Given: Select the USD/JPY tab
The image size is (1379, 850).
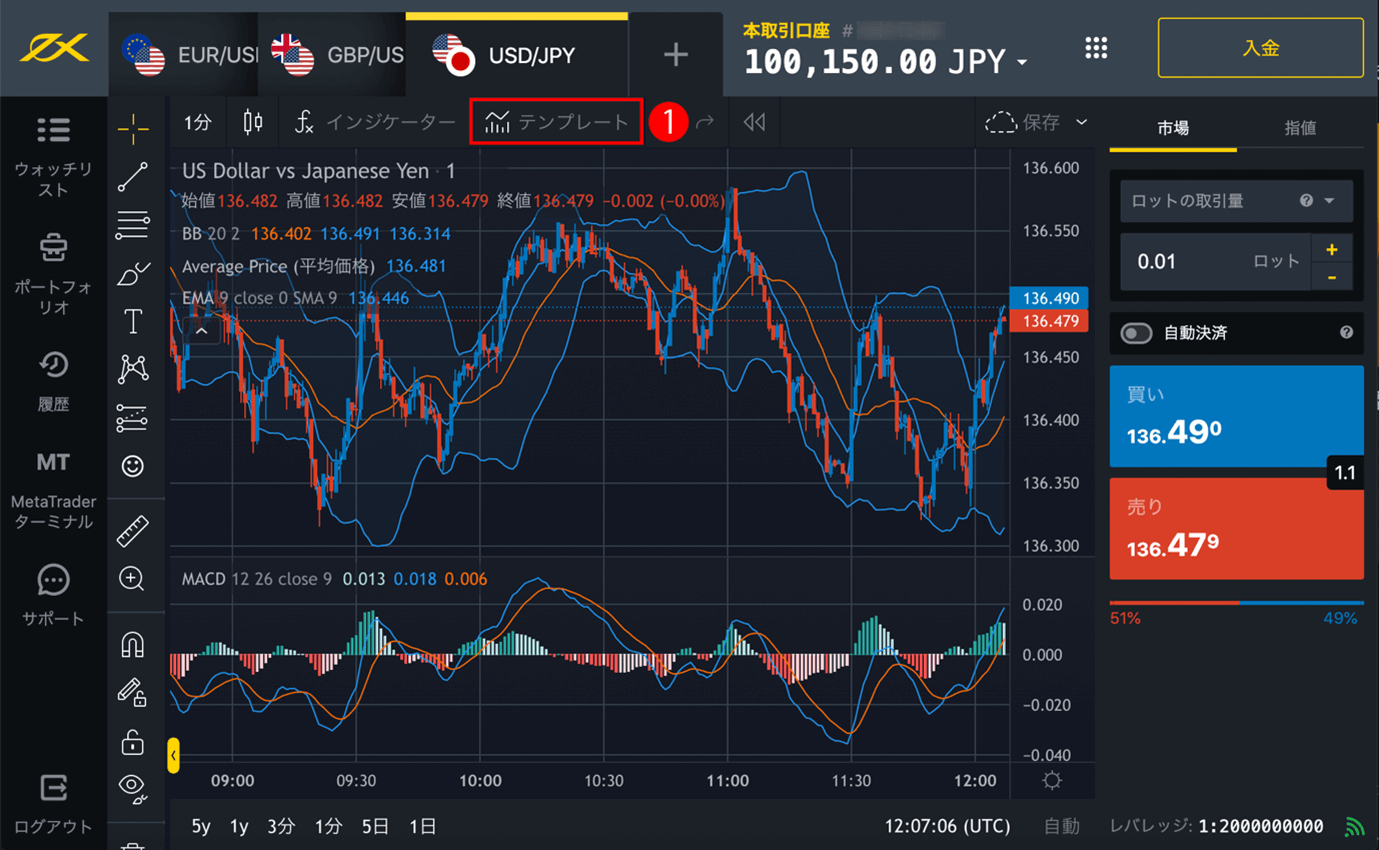Looking at the screenshot, I should coord(517,55).
